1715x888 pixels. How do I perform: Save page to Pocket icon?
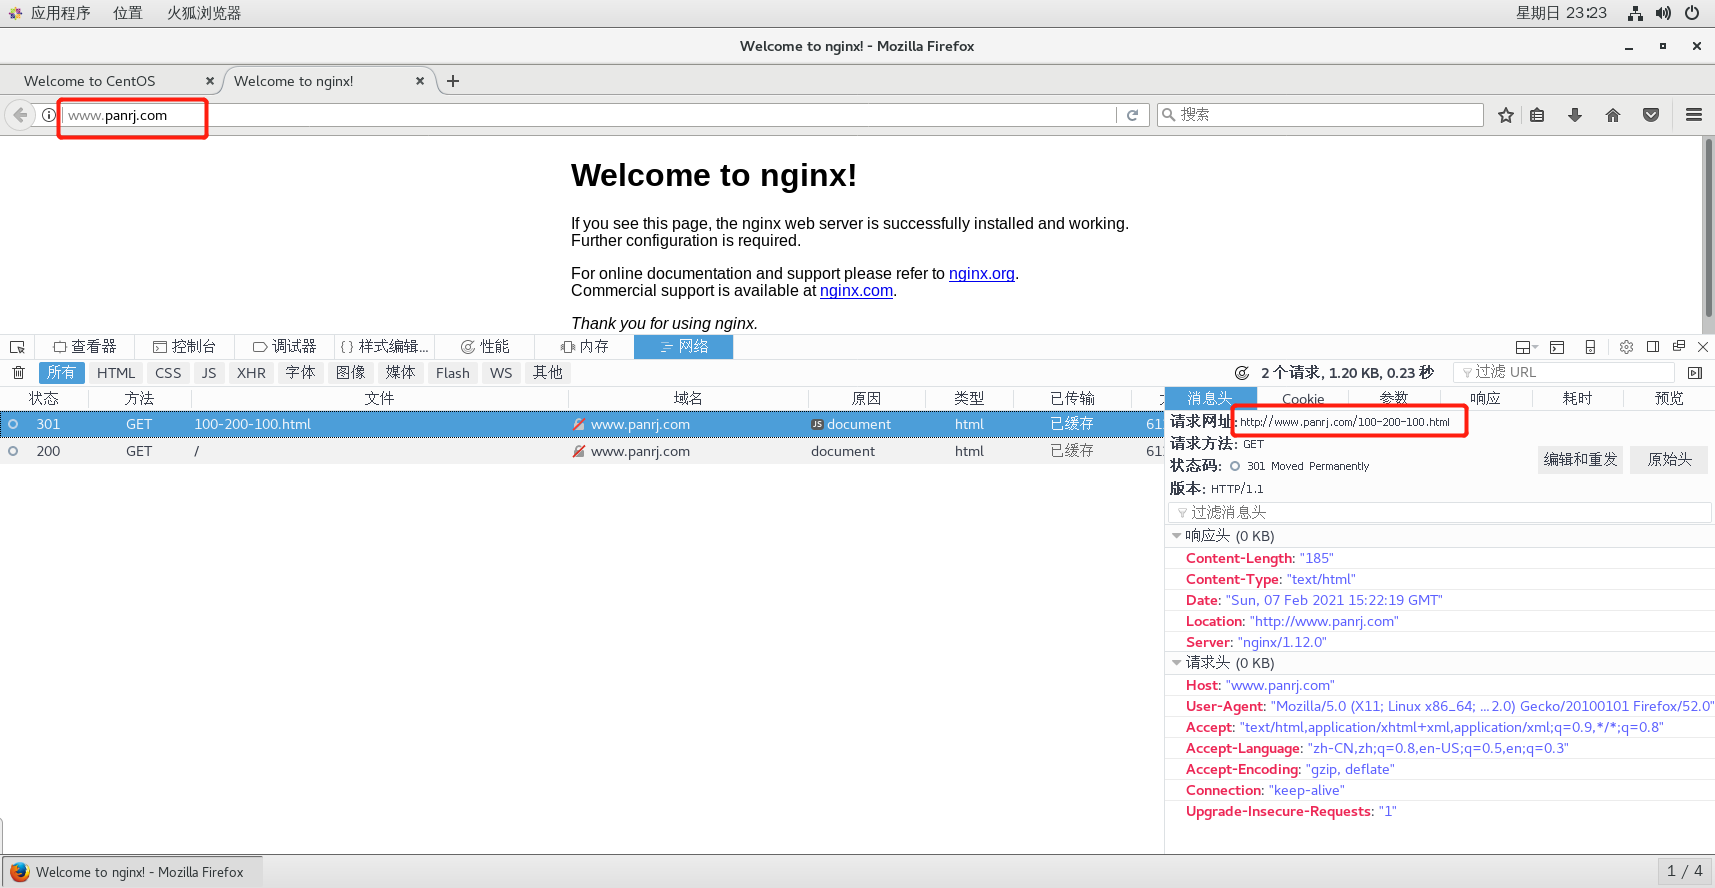click(1651, 115)
